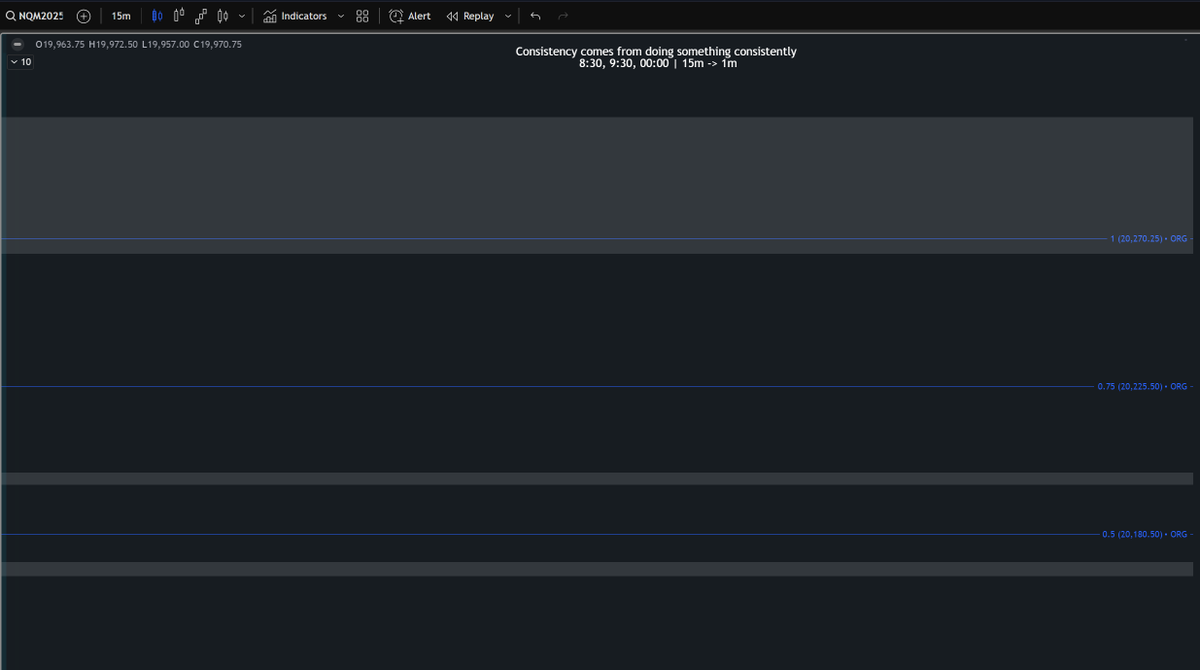The height and width of the screenshot is (670, 1200).
Task: Click the '8:30, 9:30, 00:00 | 15m -> 1m' text
Action: point(658,63)
